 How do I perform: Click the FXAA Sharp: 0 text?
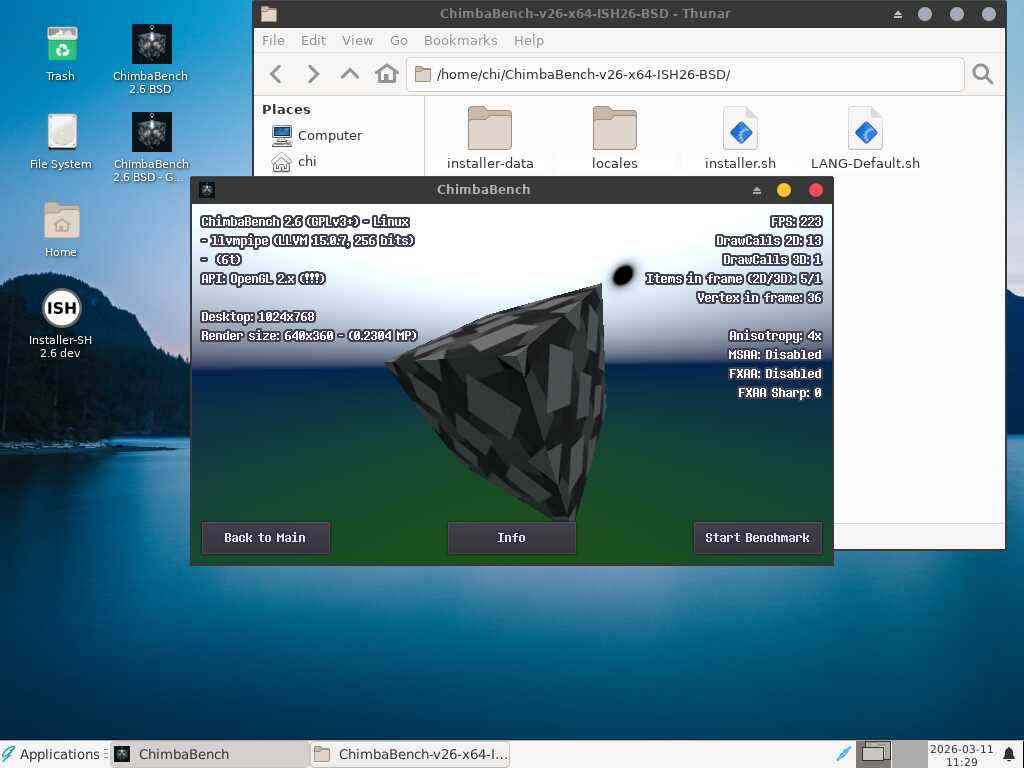tap(780, 392)
